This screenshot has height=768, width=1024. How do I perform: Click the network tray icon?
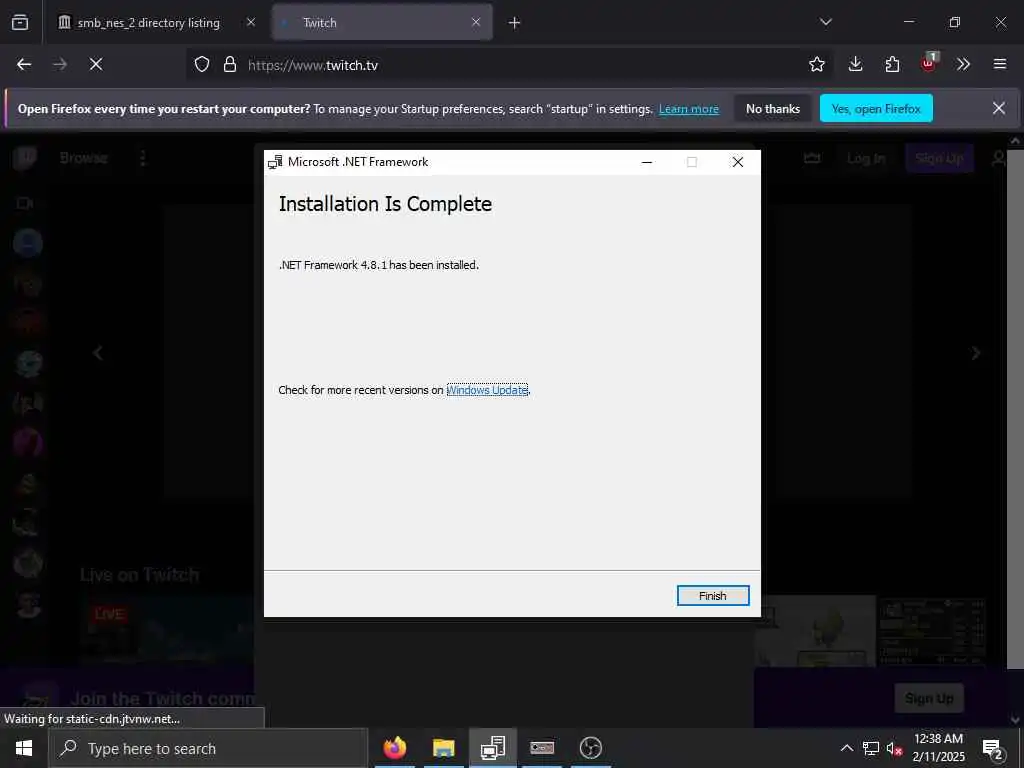pos(871,748)
